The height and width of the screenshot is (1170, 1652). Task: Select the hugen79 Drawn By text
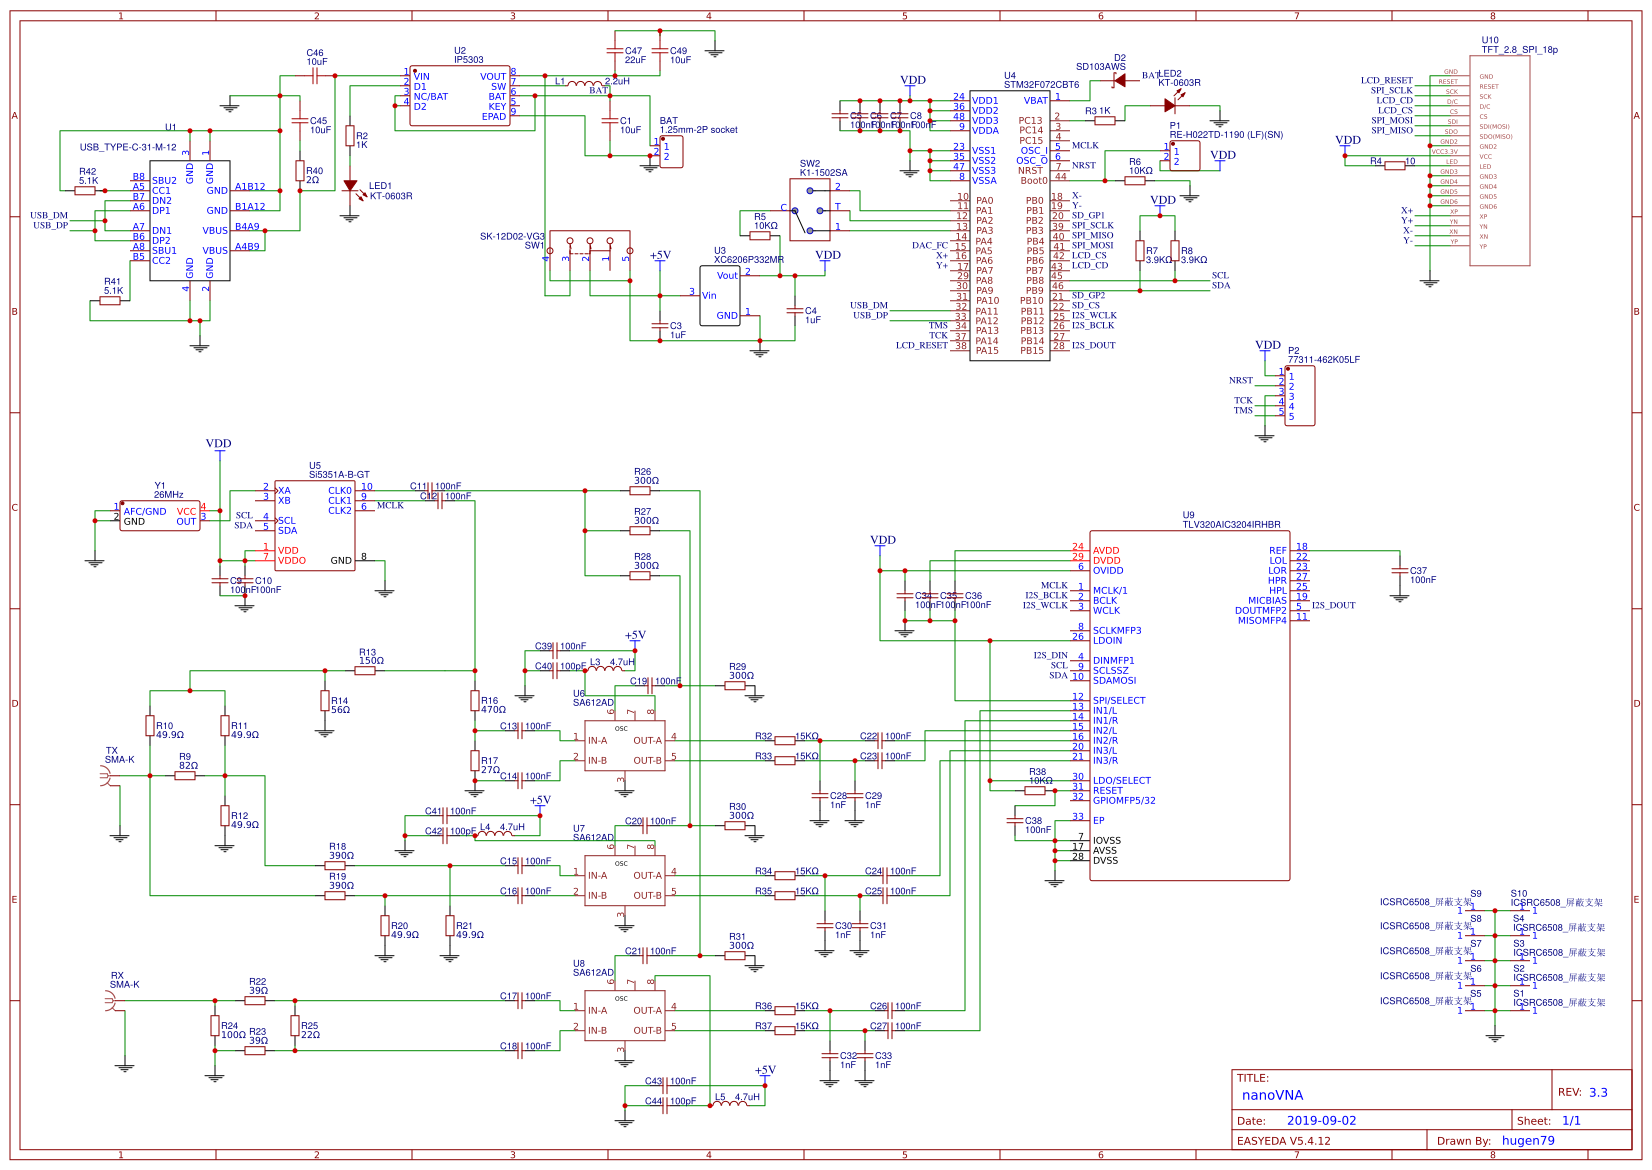1528,1140
